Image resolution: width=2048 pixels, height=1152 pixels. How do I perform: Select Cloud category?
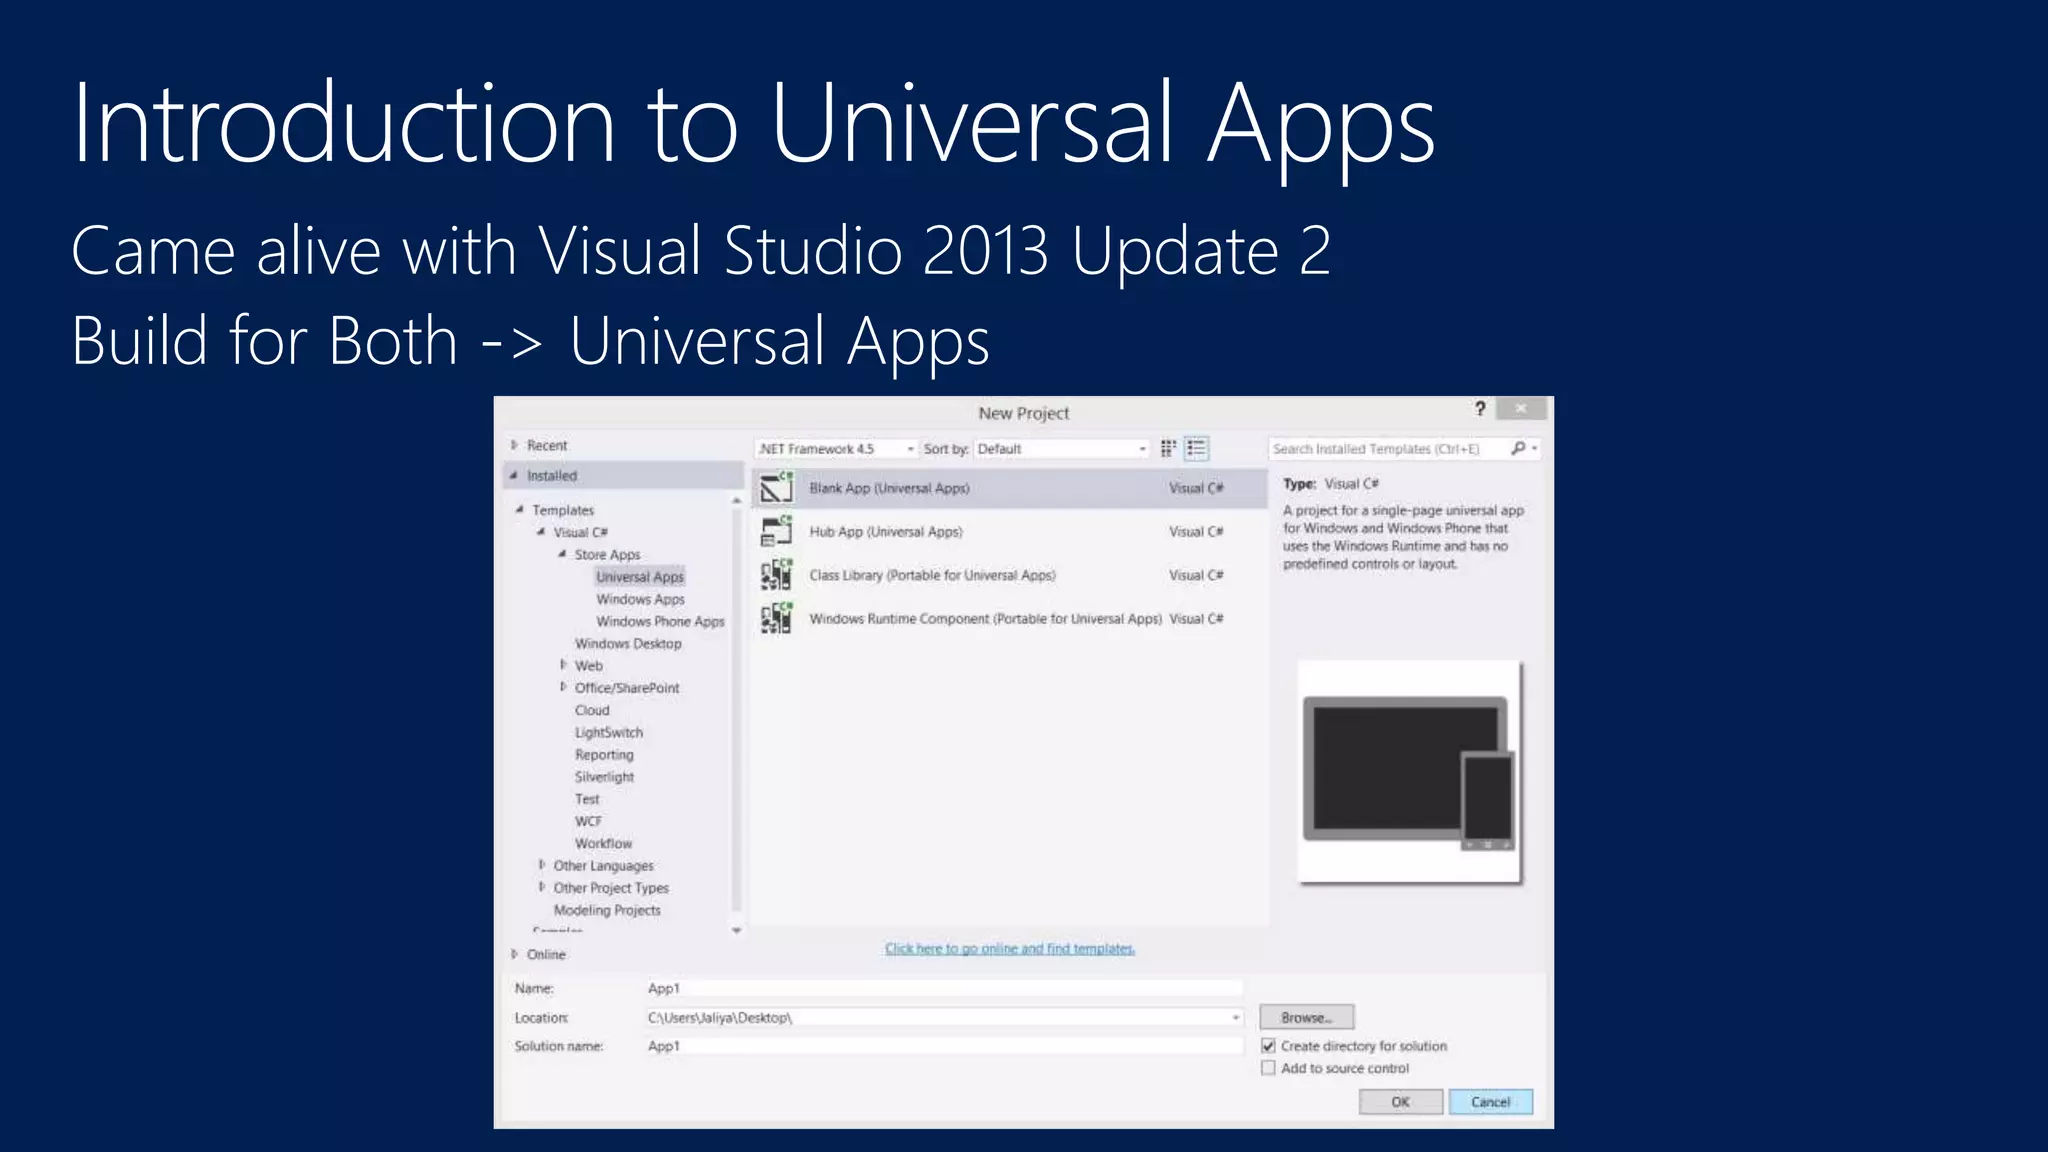592,710
